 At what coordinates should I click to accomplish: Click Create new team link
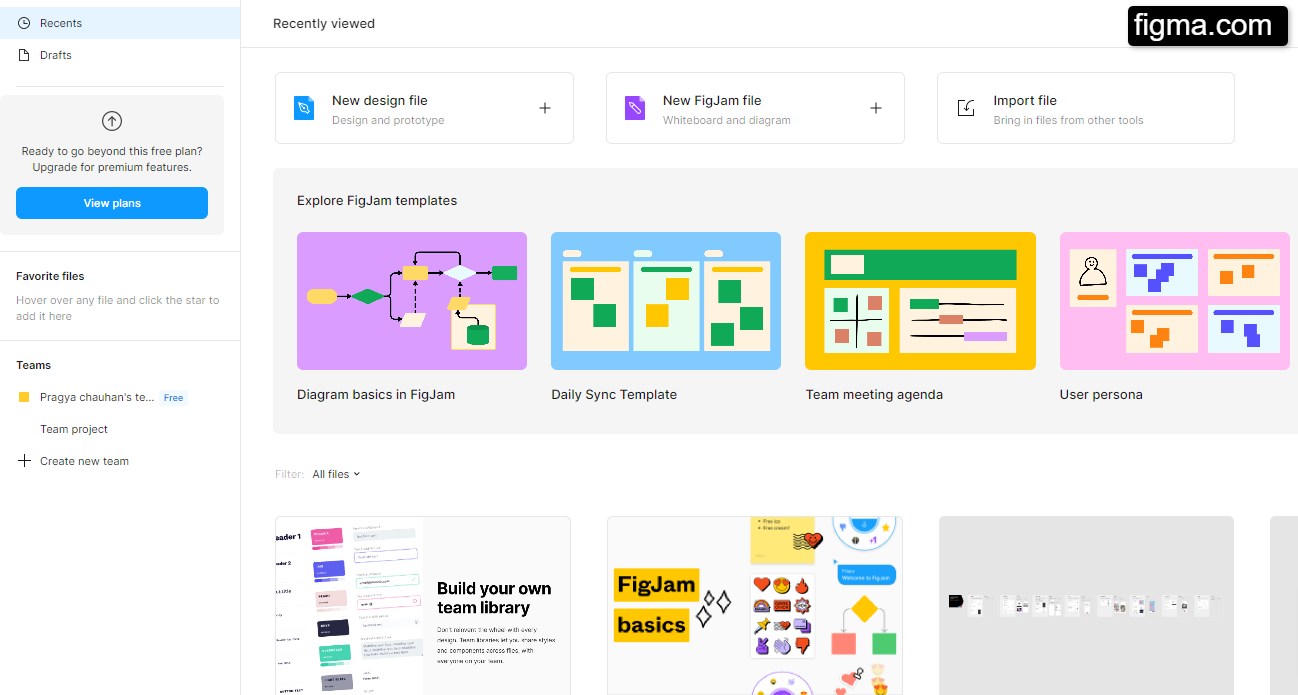coord(84,461)
